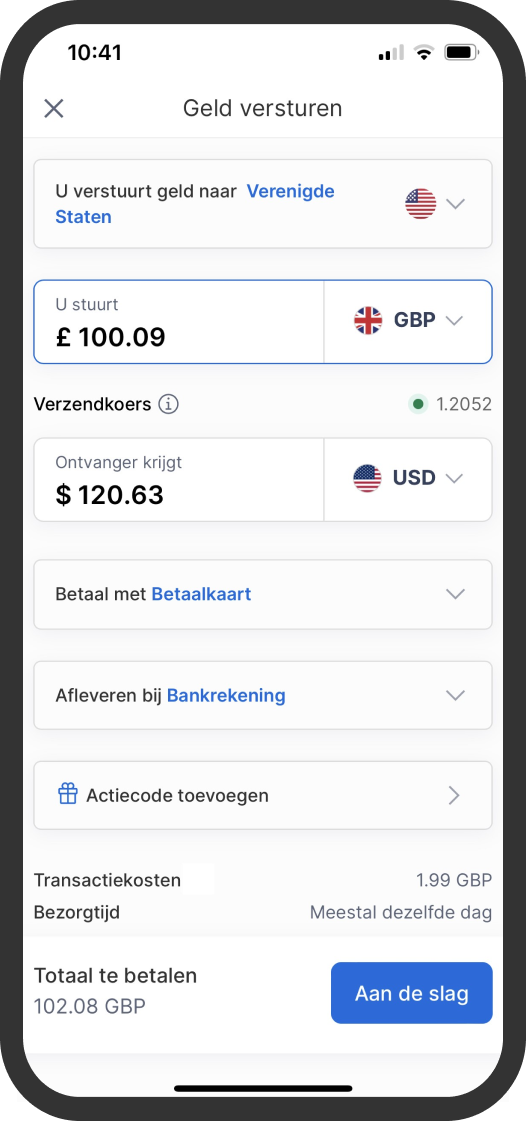This screenshot has width=526, height=1121.
Task: Focus the U stuurt amount field
Action: 179,321
